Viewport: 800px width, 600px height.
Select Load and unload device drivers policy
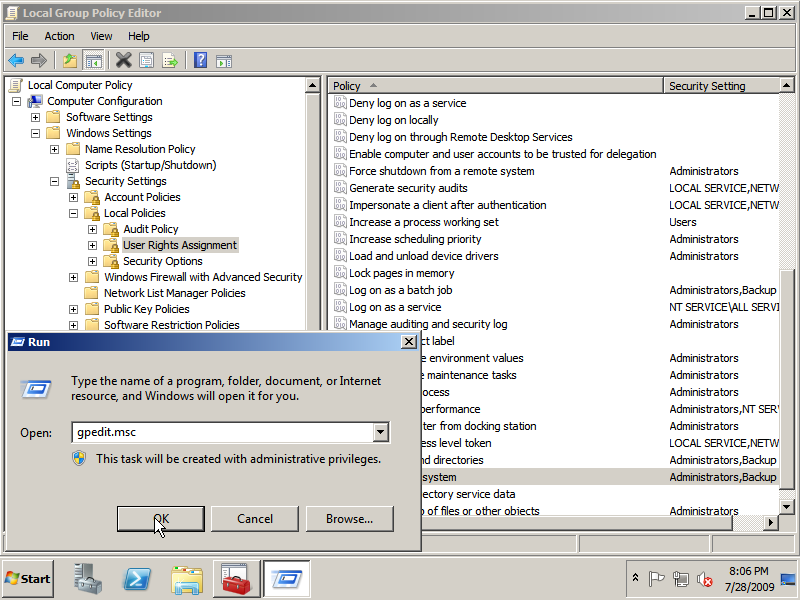[423, 256]
